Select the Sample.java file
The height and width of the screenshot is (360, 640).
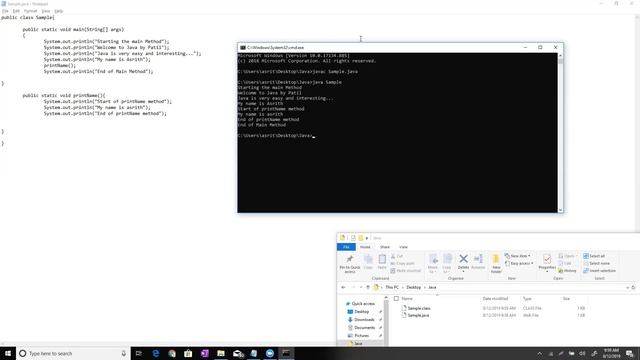click(x=418, y=315)
